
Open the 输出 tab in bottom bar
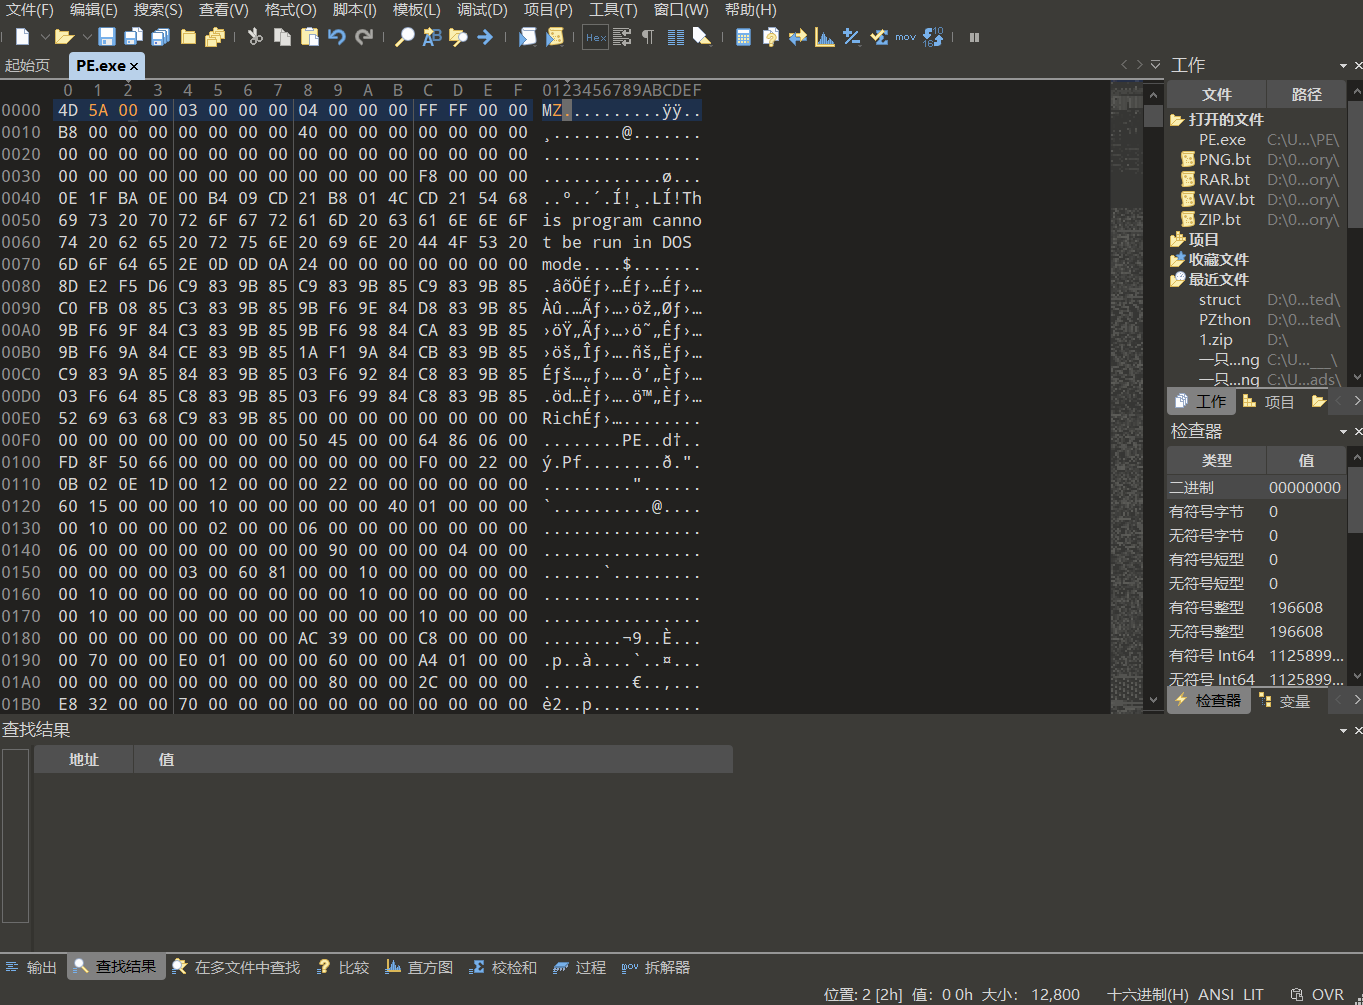pos(32,967)
